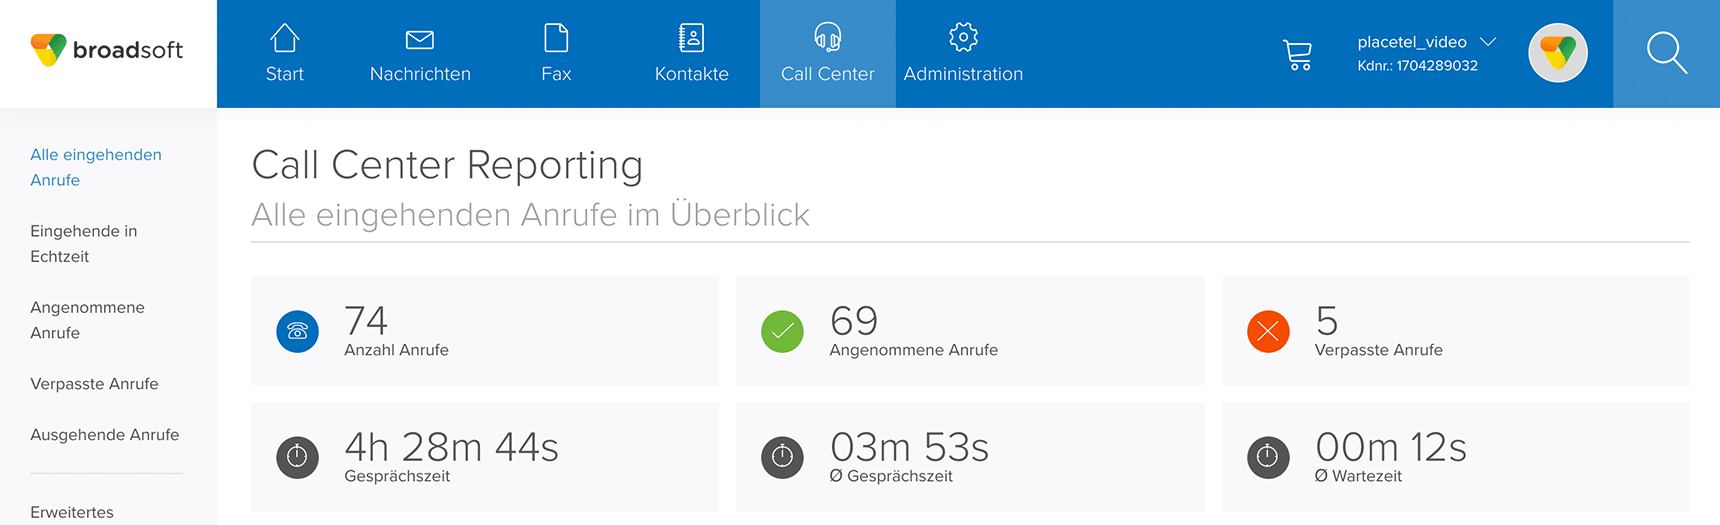
Task: Click the stopwatch icon beside Gesprächszeit total
Action: tap(297, 458)
